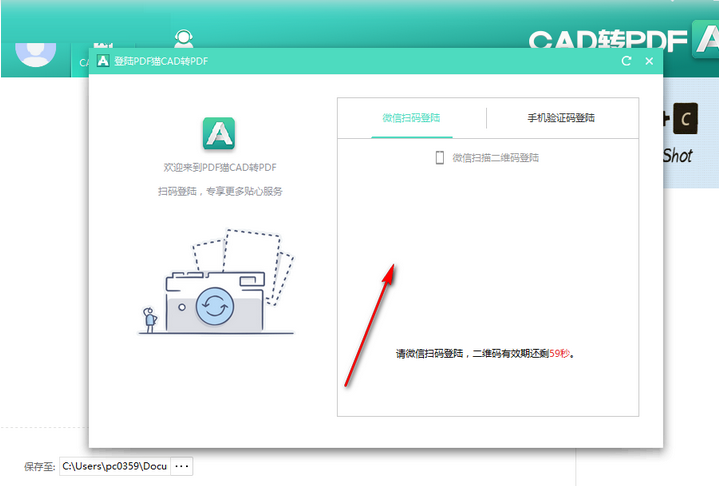Close the PDF猫CAD转PDF login dialog
This screenshot has height=486, width=719.
649,61
